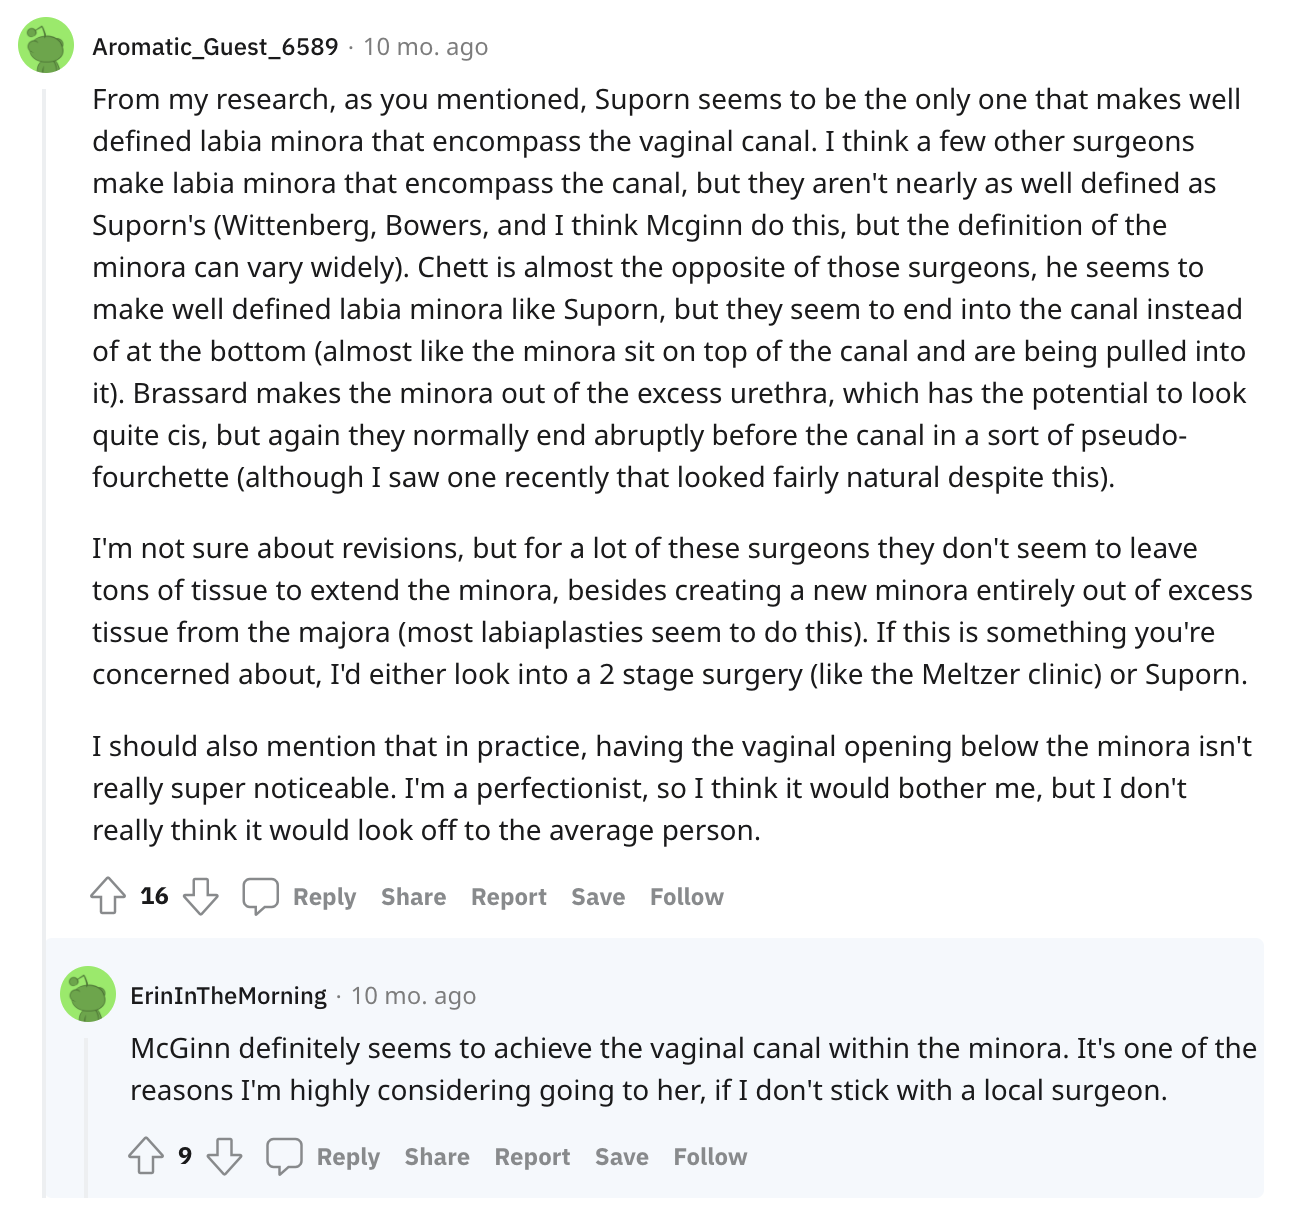Image resolution: width=1294 pixels, height=1218 pixels.
Task: Follow Aromatic_Guest_6589's comment
Action: click(x=686, y=897)
